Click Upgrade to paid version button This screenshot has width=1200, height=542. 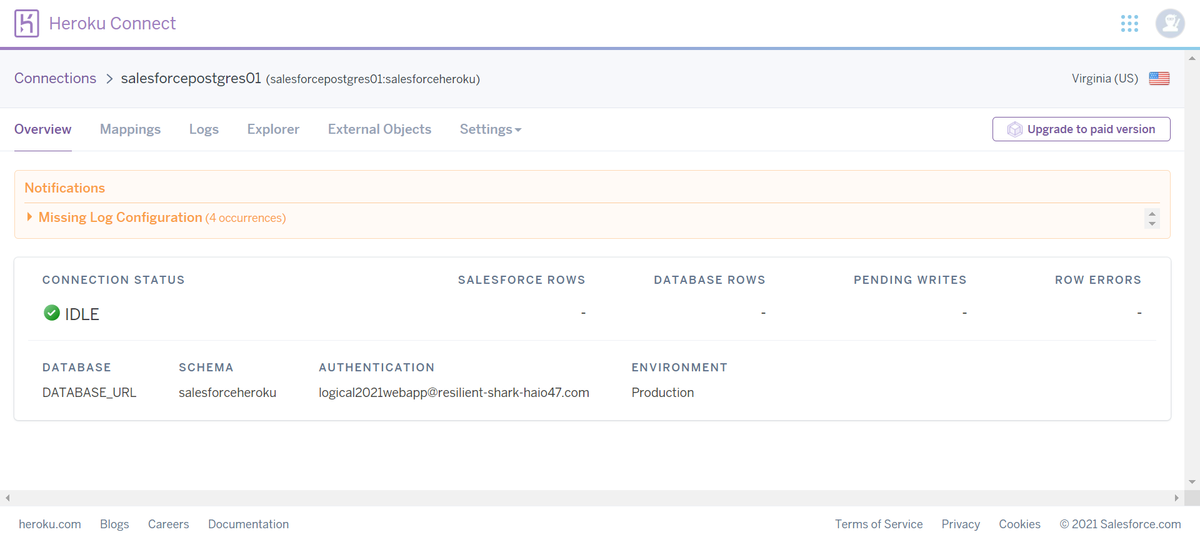pyautogui.click(x=1081, y=129)
